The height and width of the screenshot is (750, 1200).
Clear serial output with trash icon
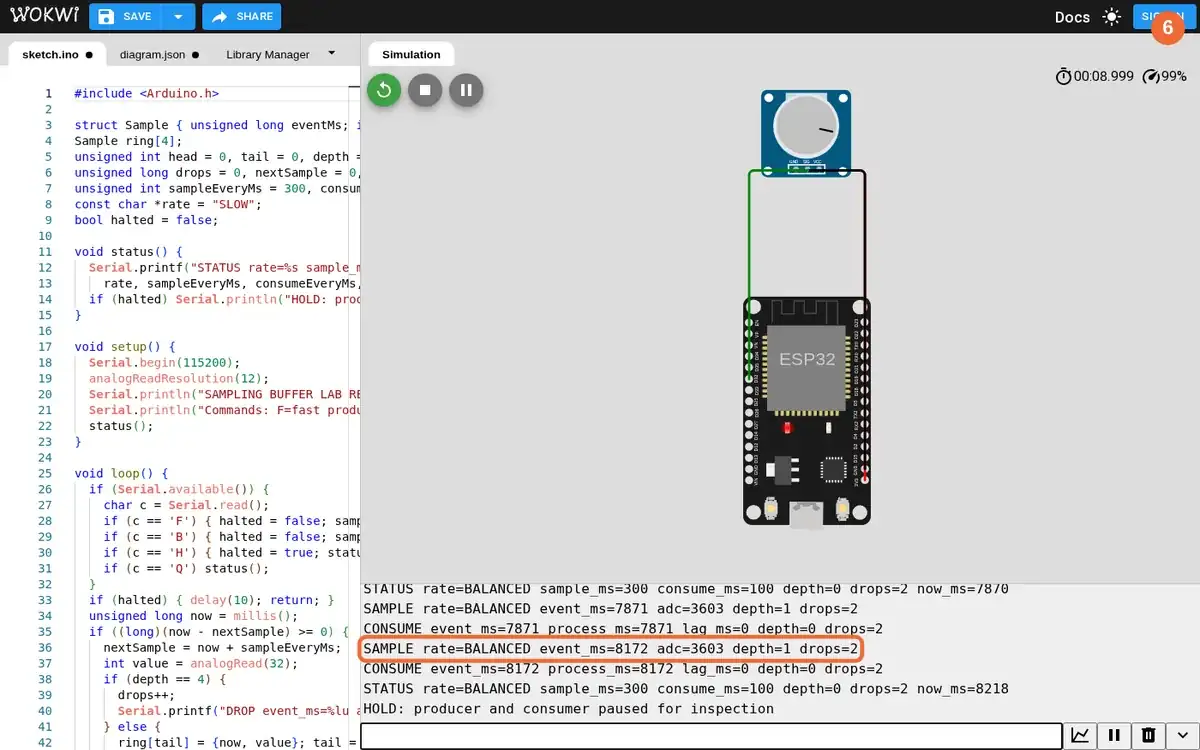(x=1148, y=736)
